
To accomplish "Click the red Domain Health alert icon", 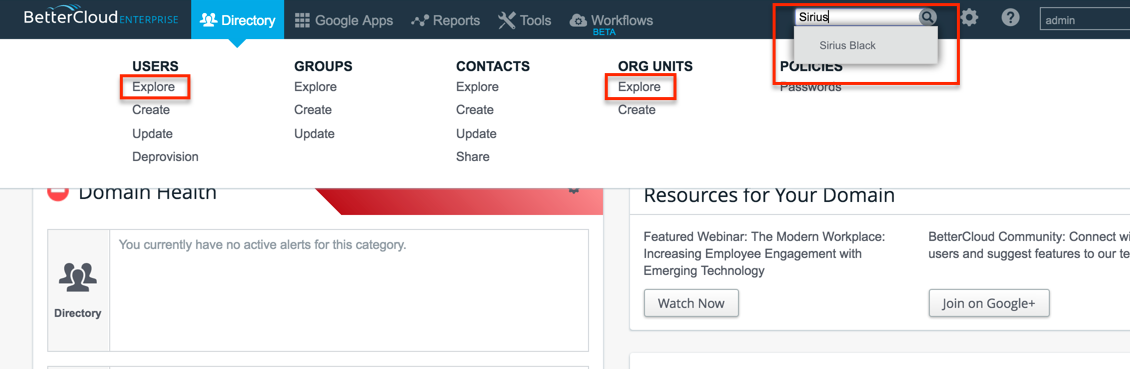I will point(58,192).
